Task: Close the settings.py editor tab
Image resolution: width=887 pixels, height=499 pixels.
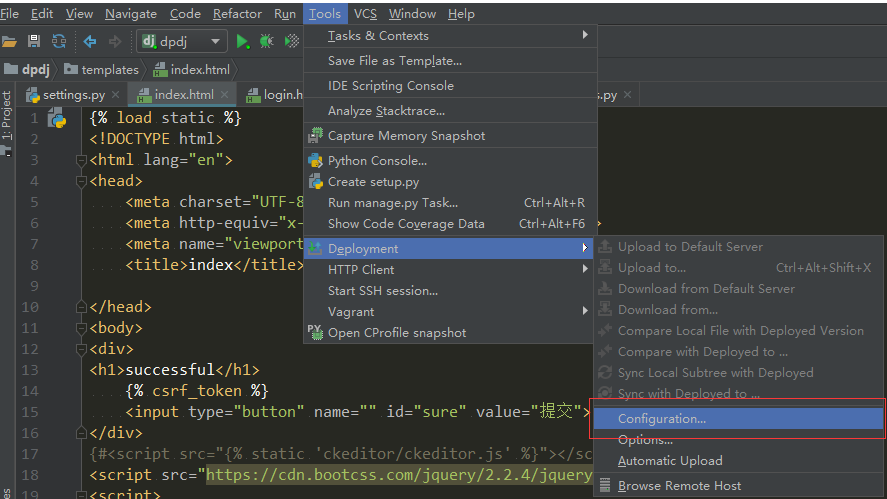Action: pyautogui.click(x=118, y=95)
